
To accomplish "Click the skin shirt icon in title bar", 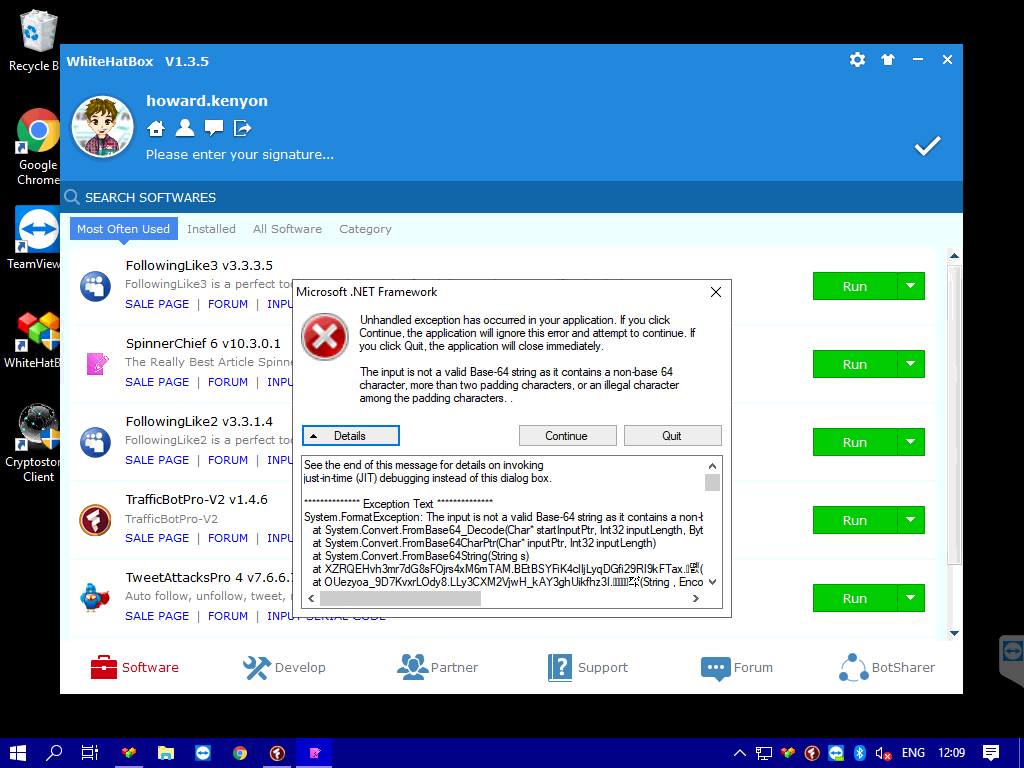I will (x=887, y=60).
